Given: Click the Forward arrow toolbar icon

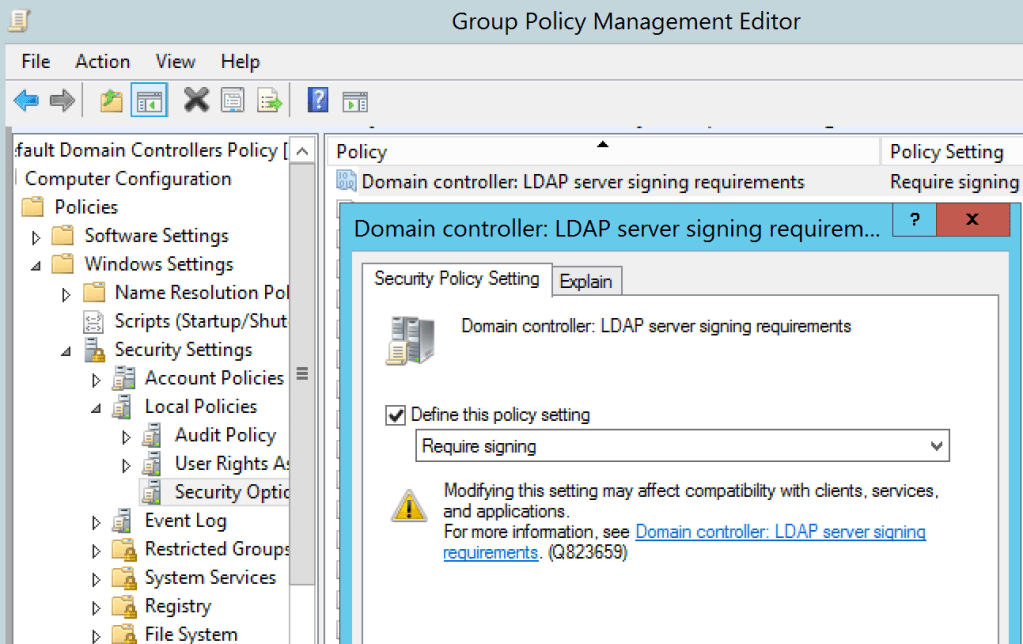Looking at the screenshot, I should 62,100.
